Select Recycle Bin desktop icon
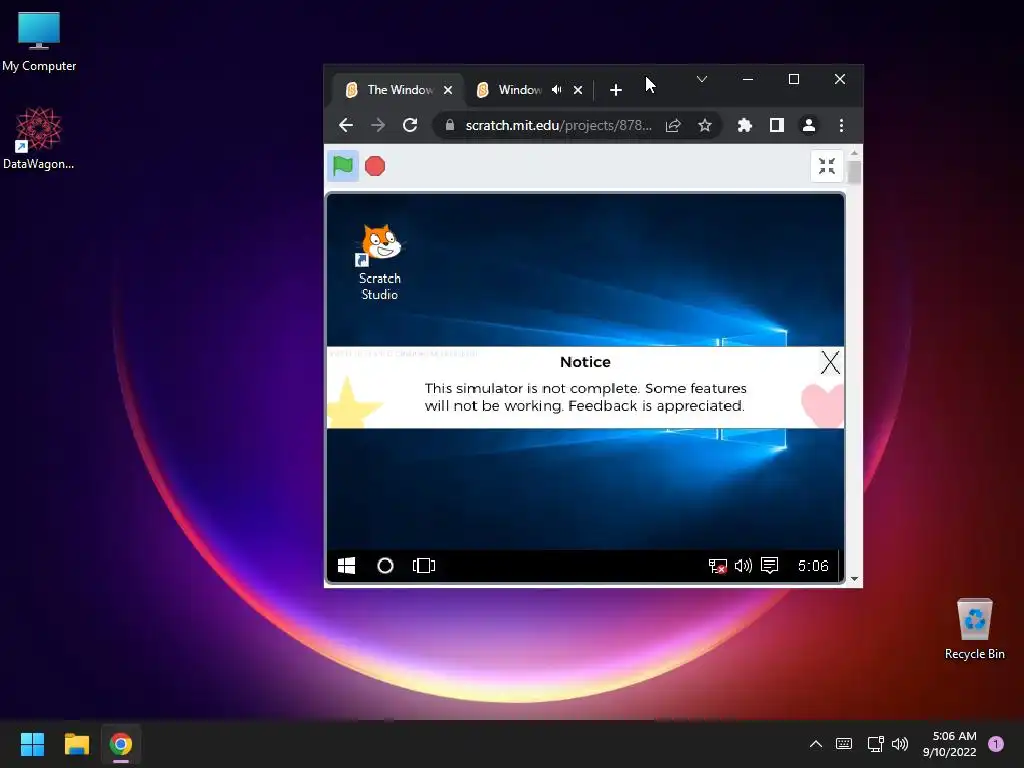Screen dimensions: 1024x768 (974, 628)
